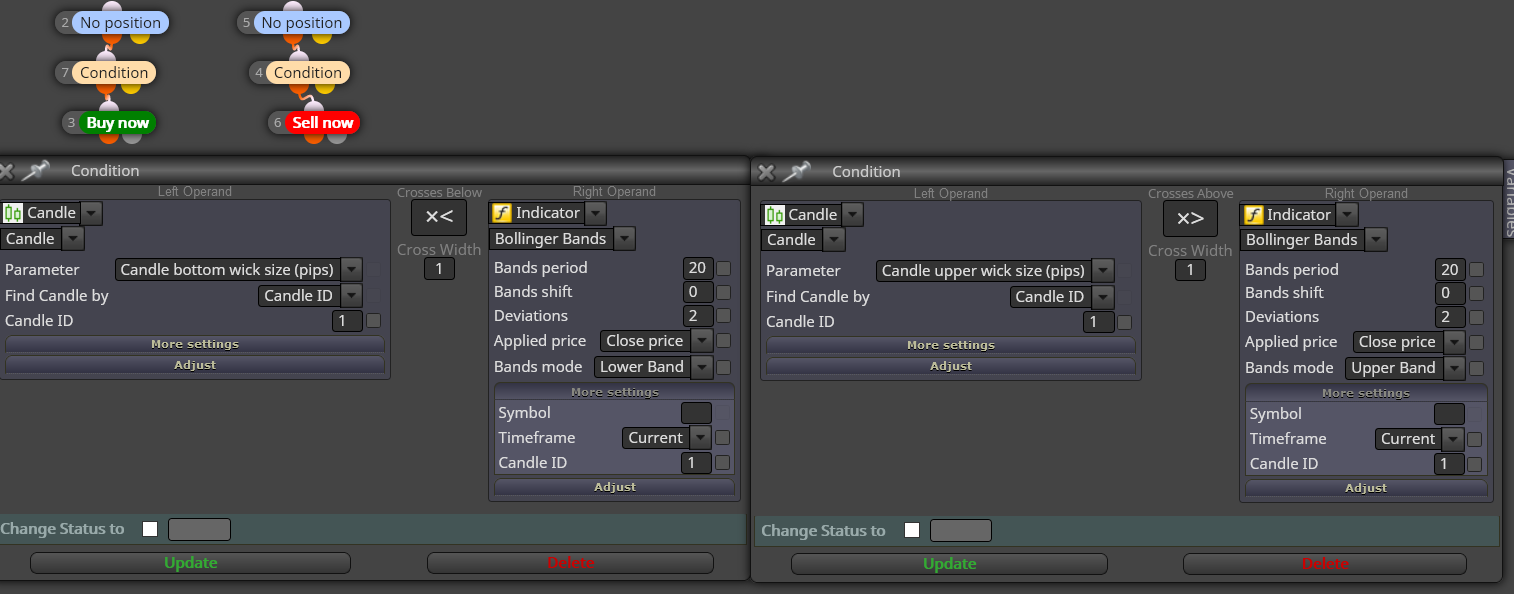Pin the left Condition panel
The height and width of the screenshot is (594, 1514).
pos(35,171)
